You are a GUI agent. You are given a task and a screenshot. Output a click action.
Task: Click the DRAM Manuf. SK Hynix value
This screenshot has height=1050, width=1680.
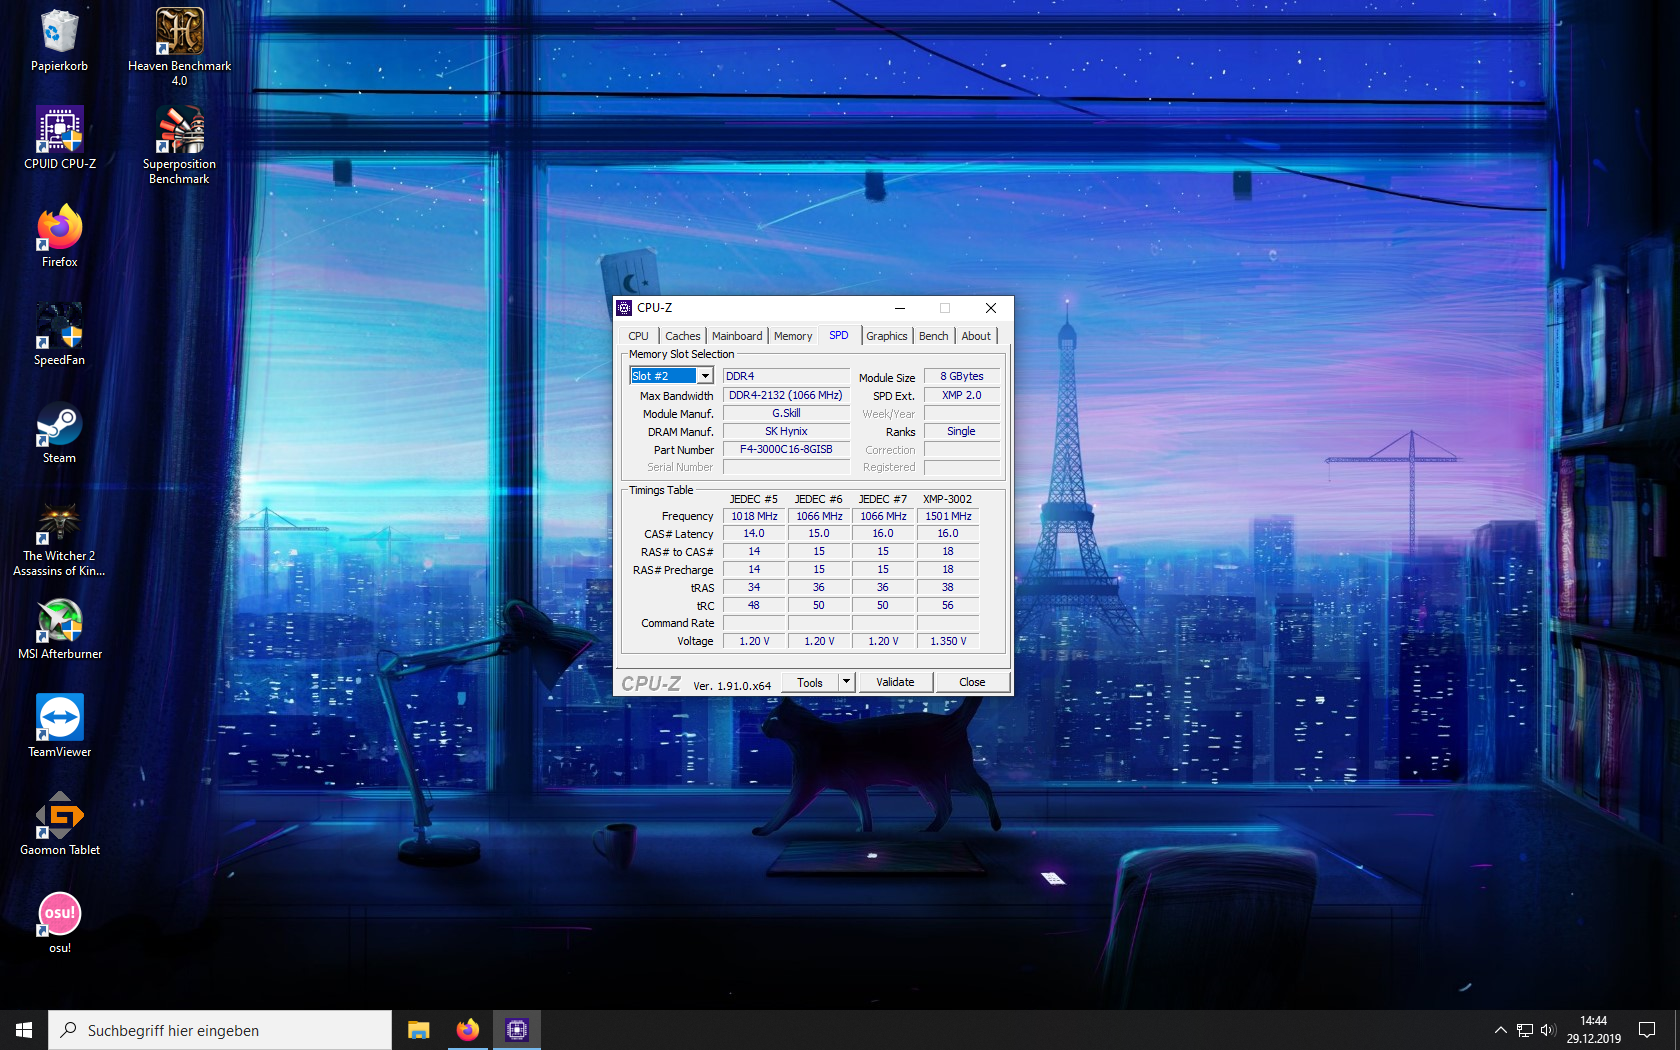tap(786, 432)
